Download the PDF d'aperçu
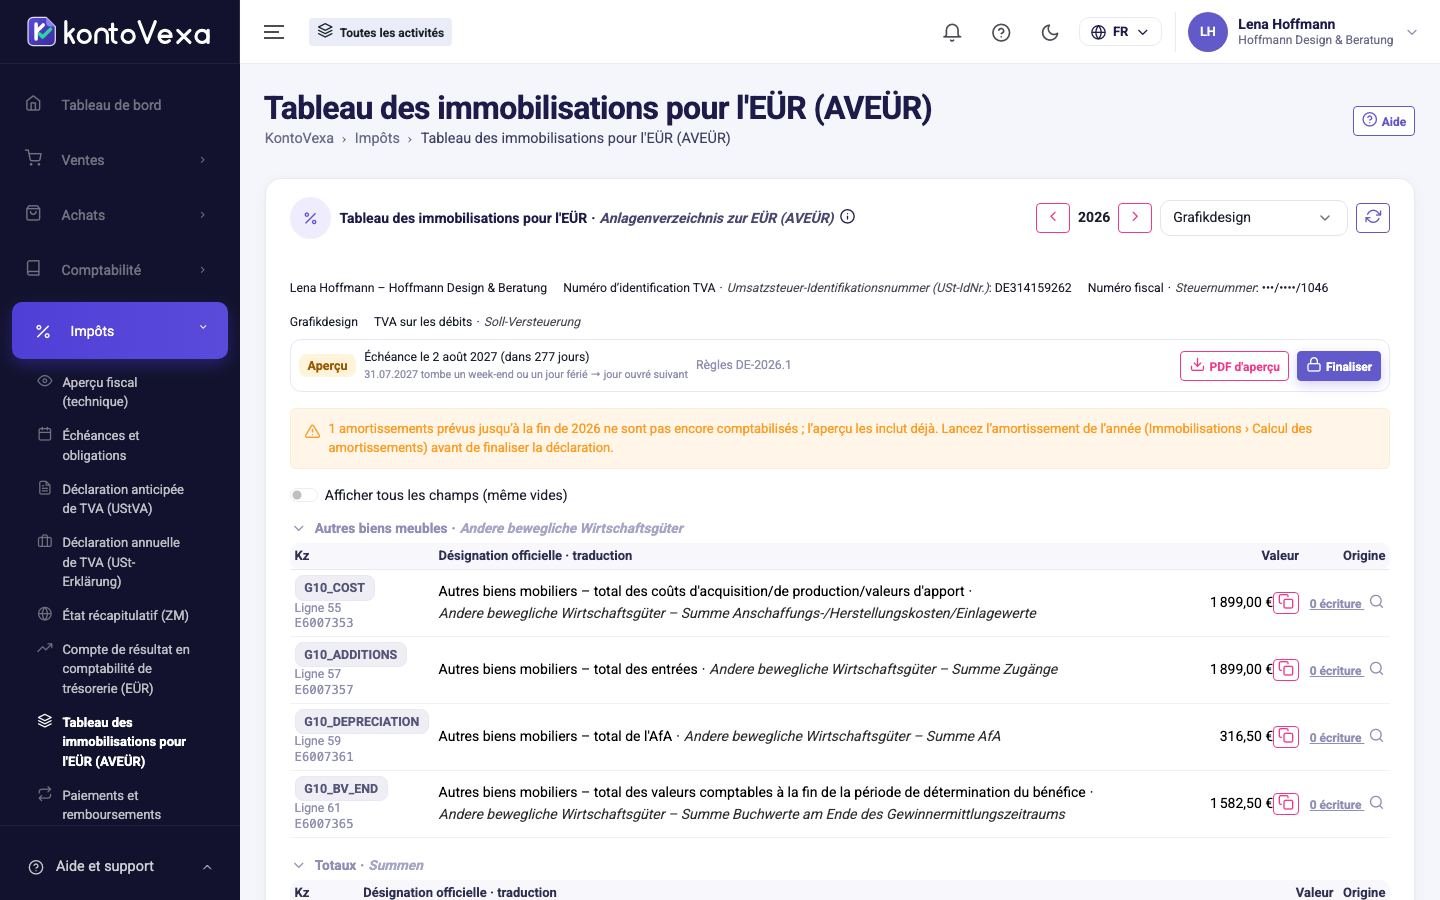The width and height of the screenshot is (1440, 900). 1235,366
